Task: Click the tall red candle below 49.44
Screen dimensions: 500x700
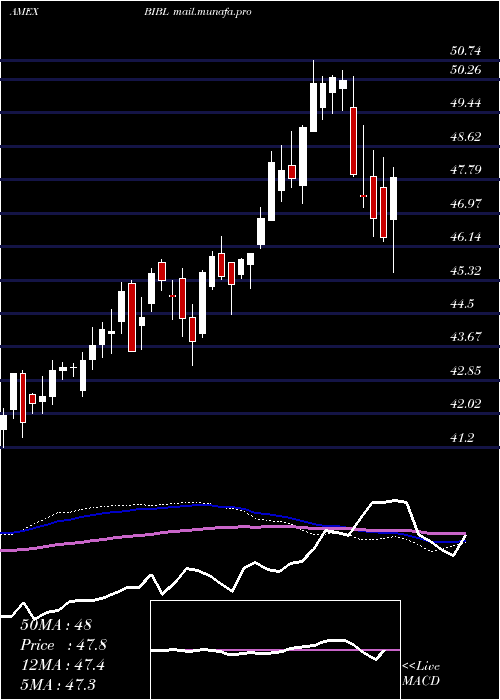Action: [354, 141]
